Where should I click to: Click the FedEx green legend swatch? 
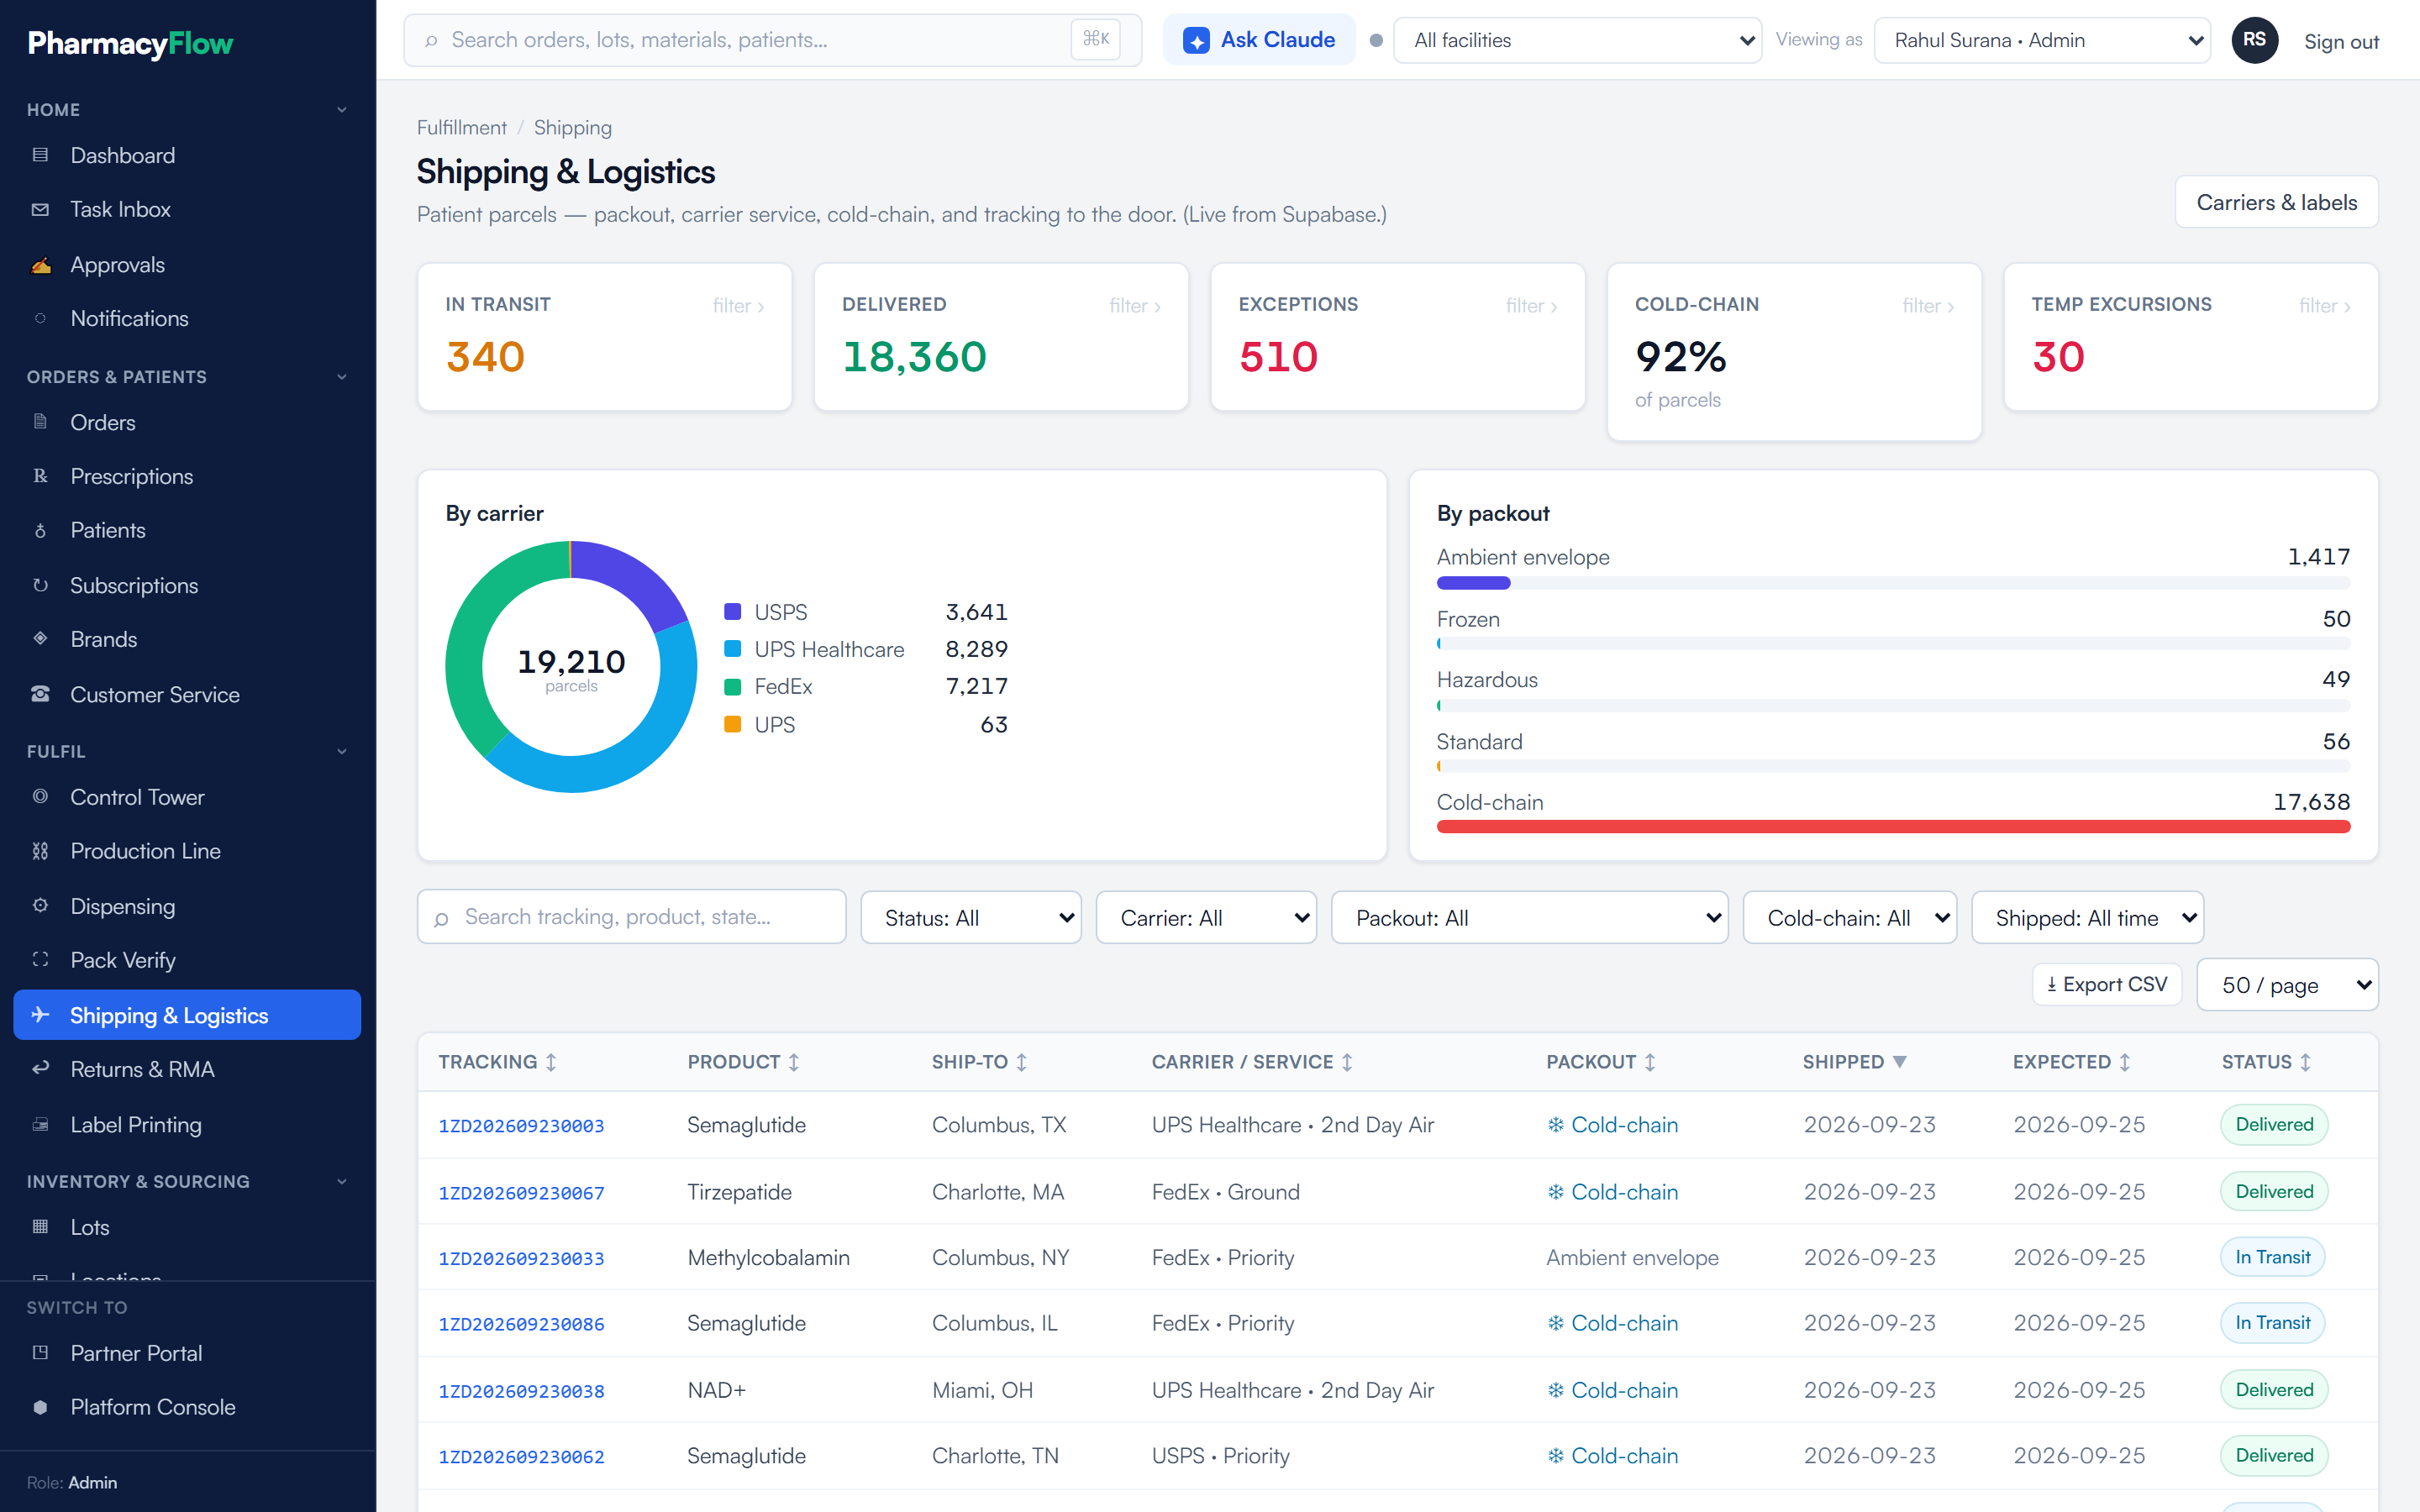tap(733, 686)
